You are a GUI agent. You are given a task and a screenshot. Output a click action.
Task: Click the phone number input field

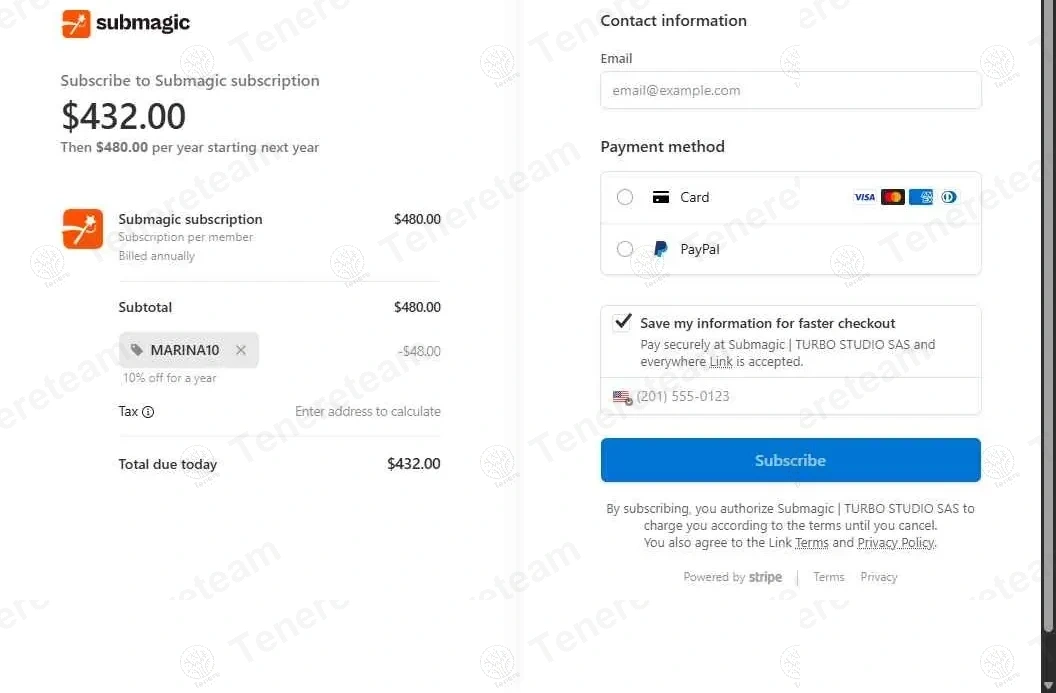click(800, 397)
